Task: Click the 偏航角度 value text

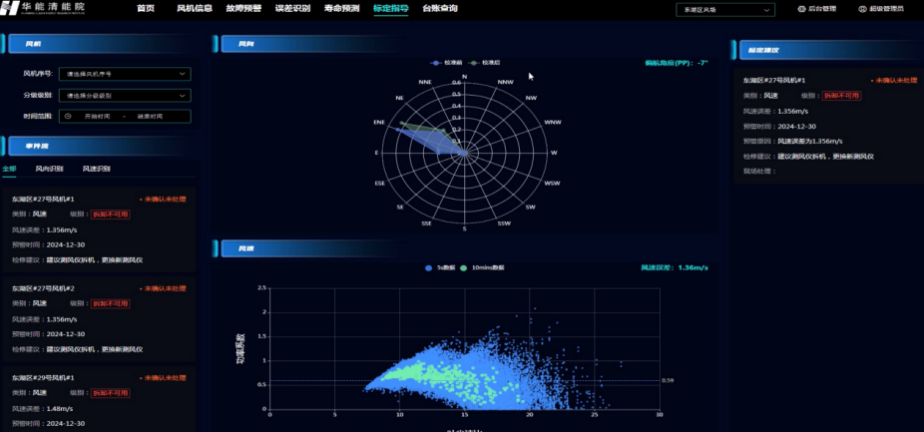Action: click(676, 63)
